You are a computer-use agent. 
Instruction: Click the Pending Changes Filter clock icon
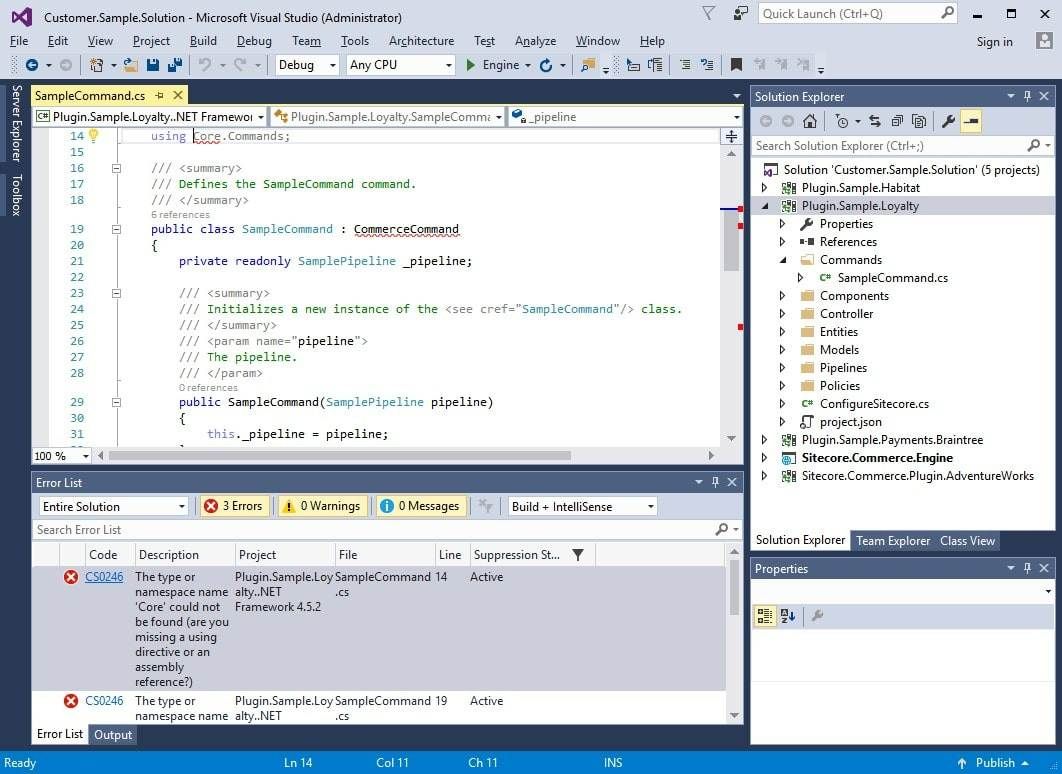(x=842, y=121)
